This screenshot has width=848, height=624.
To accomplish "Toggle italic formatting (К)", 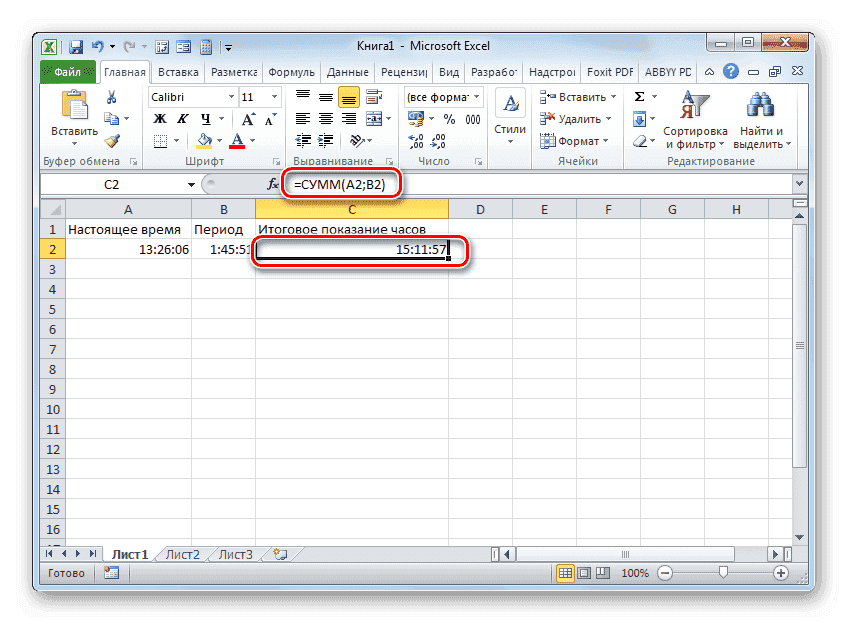I will tap(183, 117).
